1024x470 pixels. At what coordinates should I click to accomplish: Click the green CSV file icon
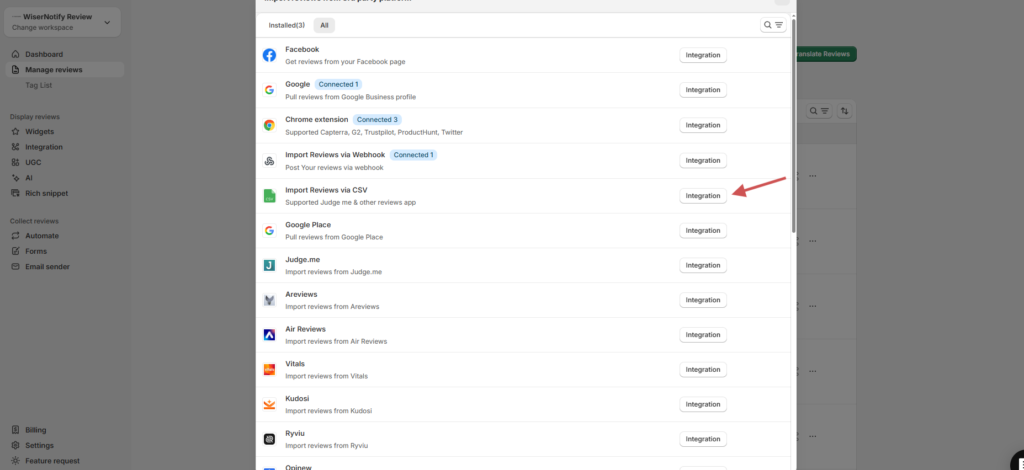coord(269,196)
